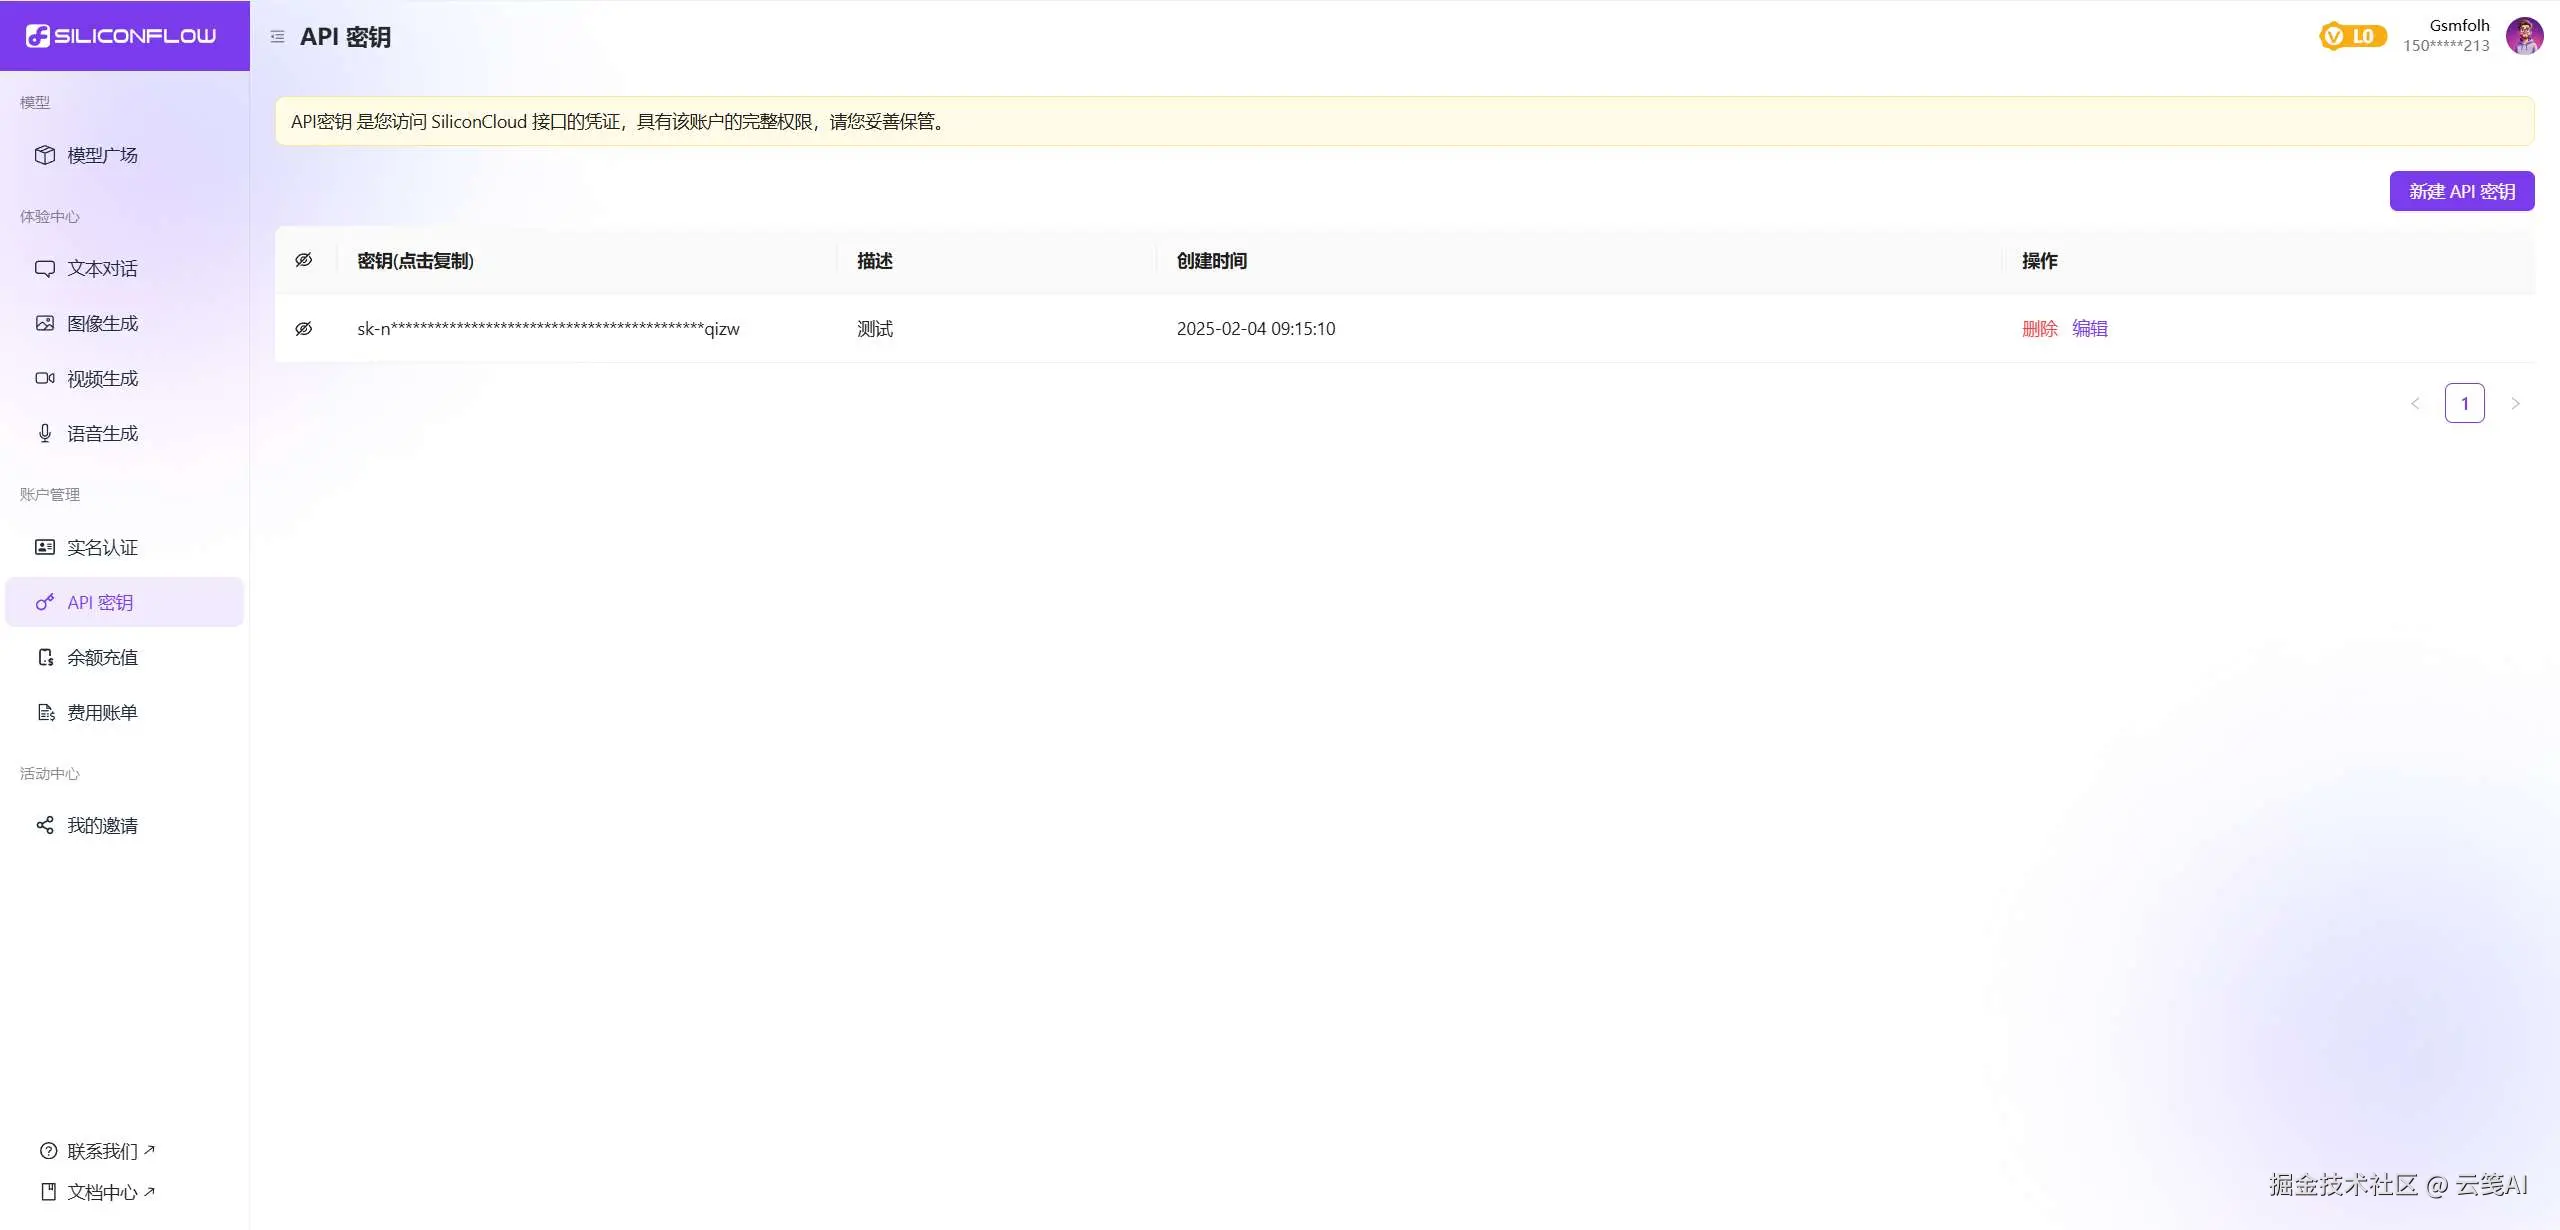
Task: Open voice generation (语音生成) page
Action: [x=102, y=433]
